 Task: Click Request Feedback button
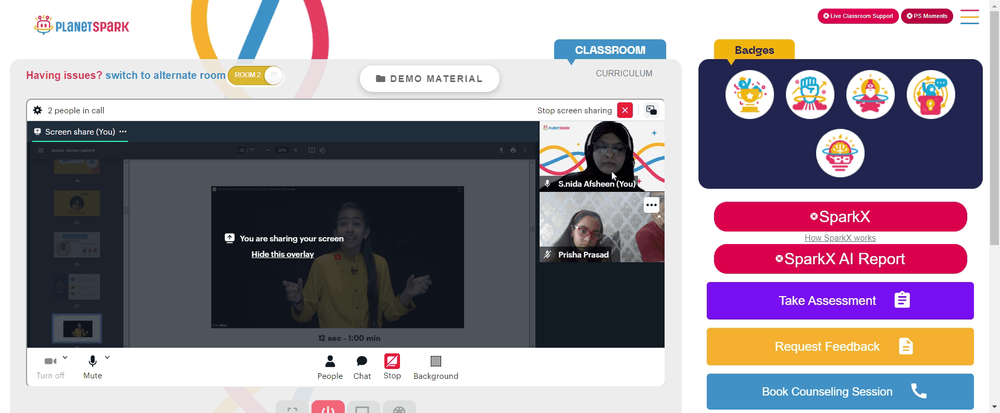click(x=840, y=346)
